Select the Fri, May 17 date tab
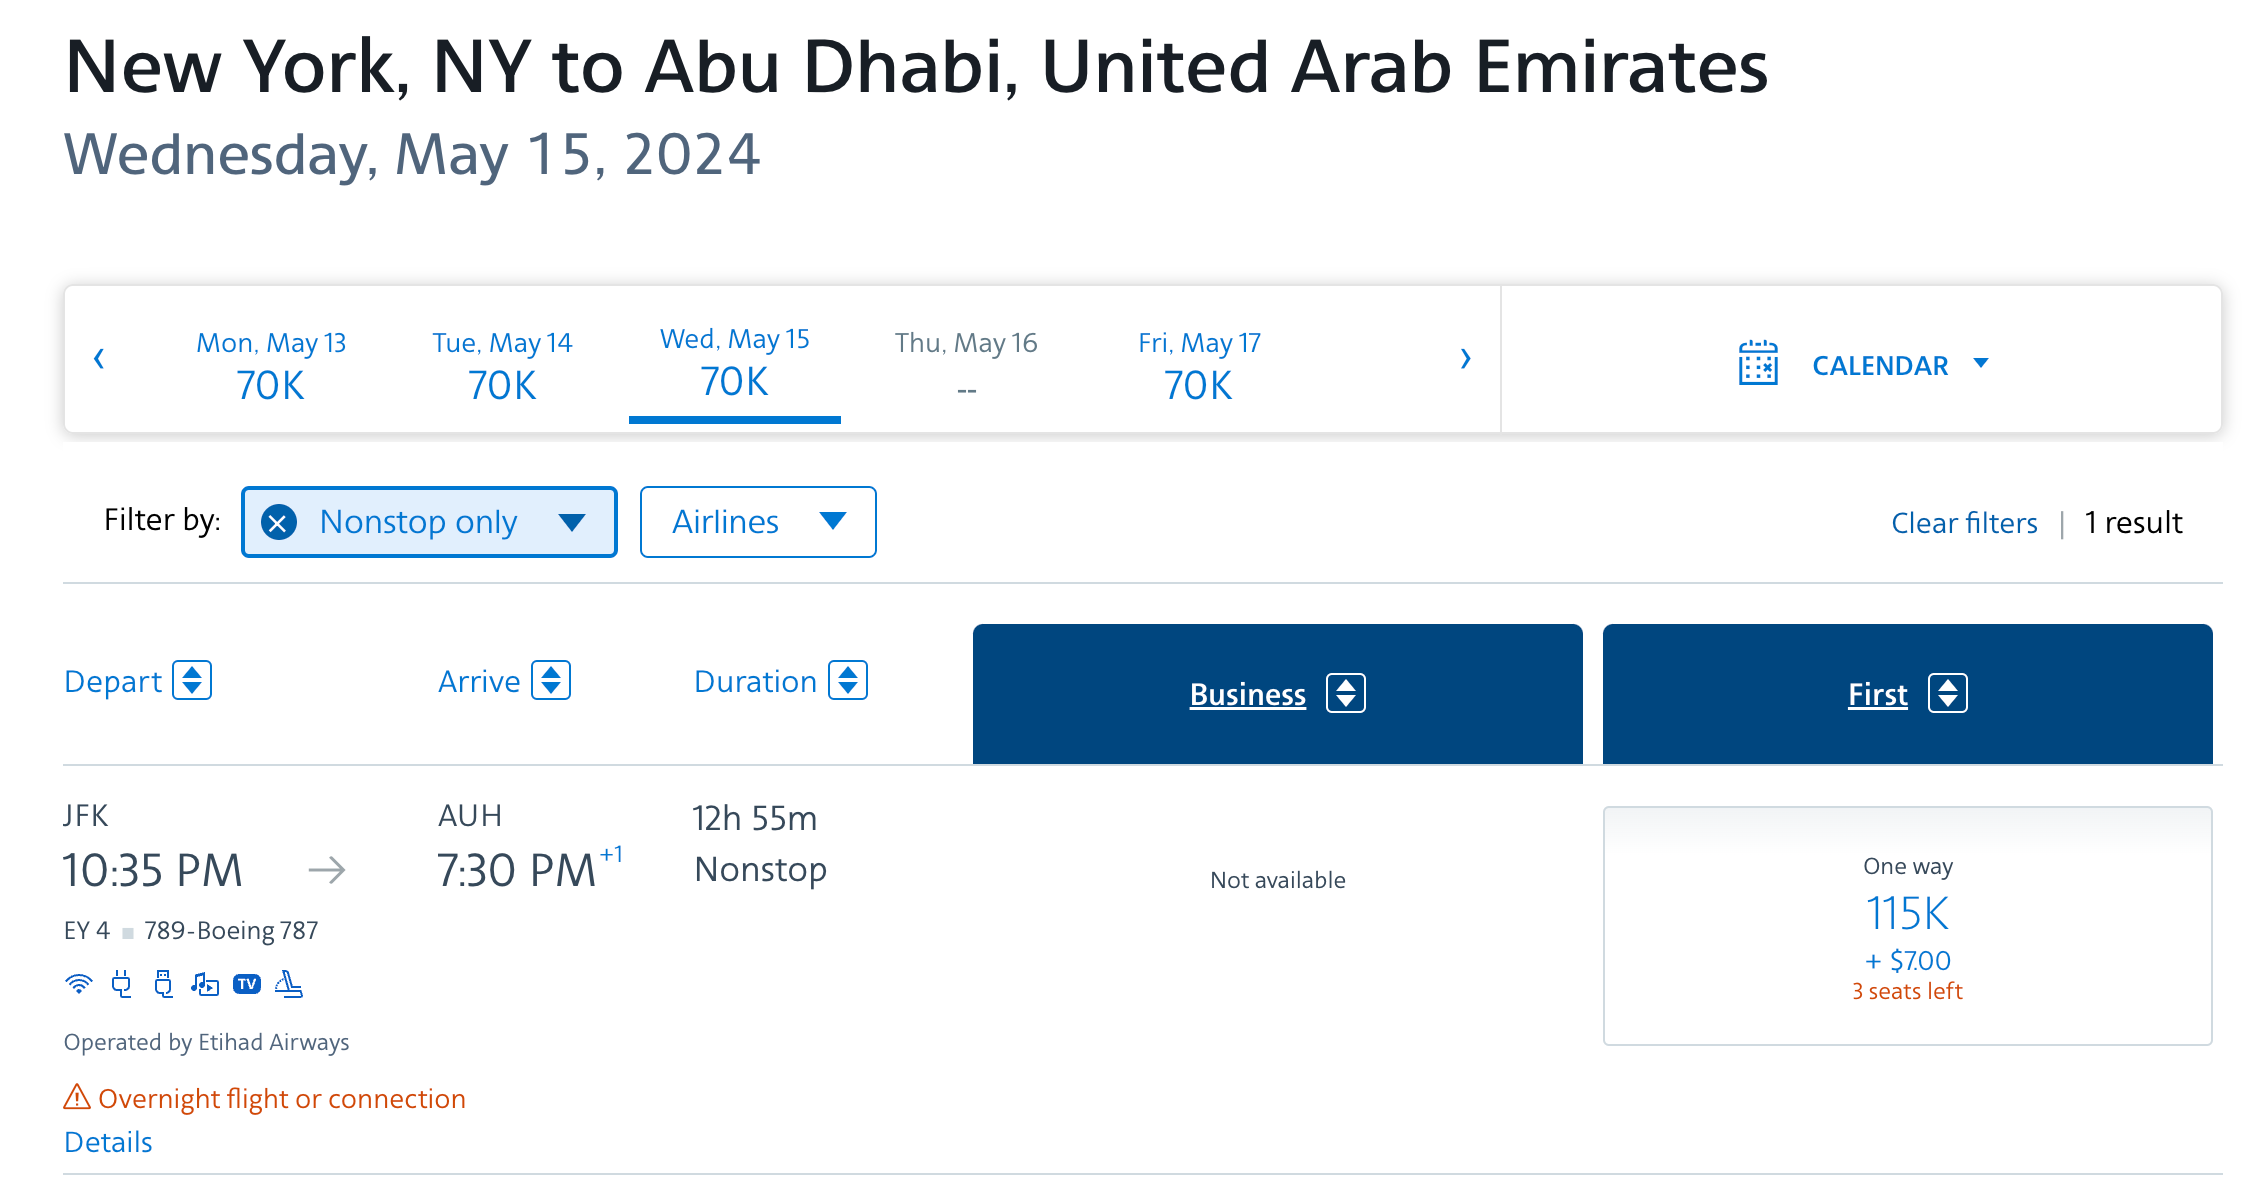 [1198, 365]
